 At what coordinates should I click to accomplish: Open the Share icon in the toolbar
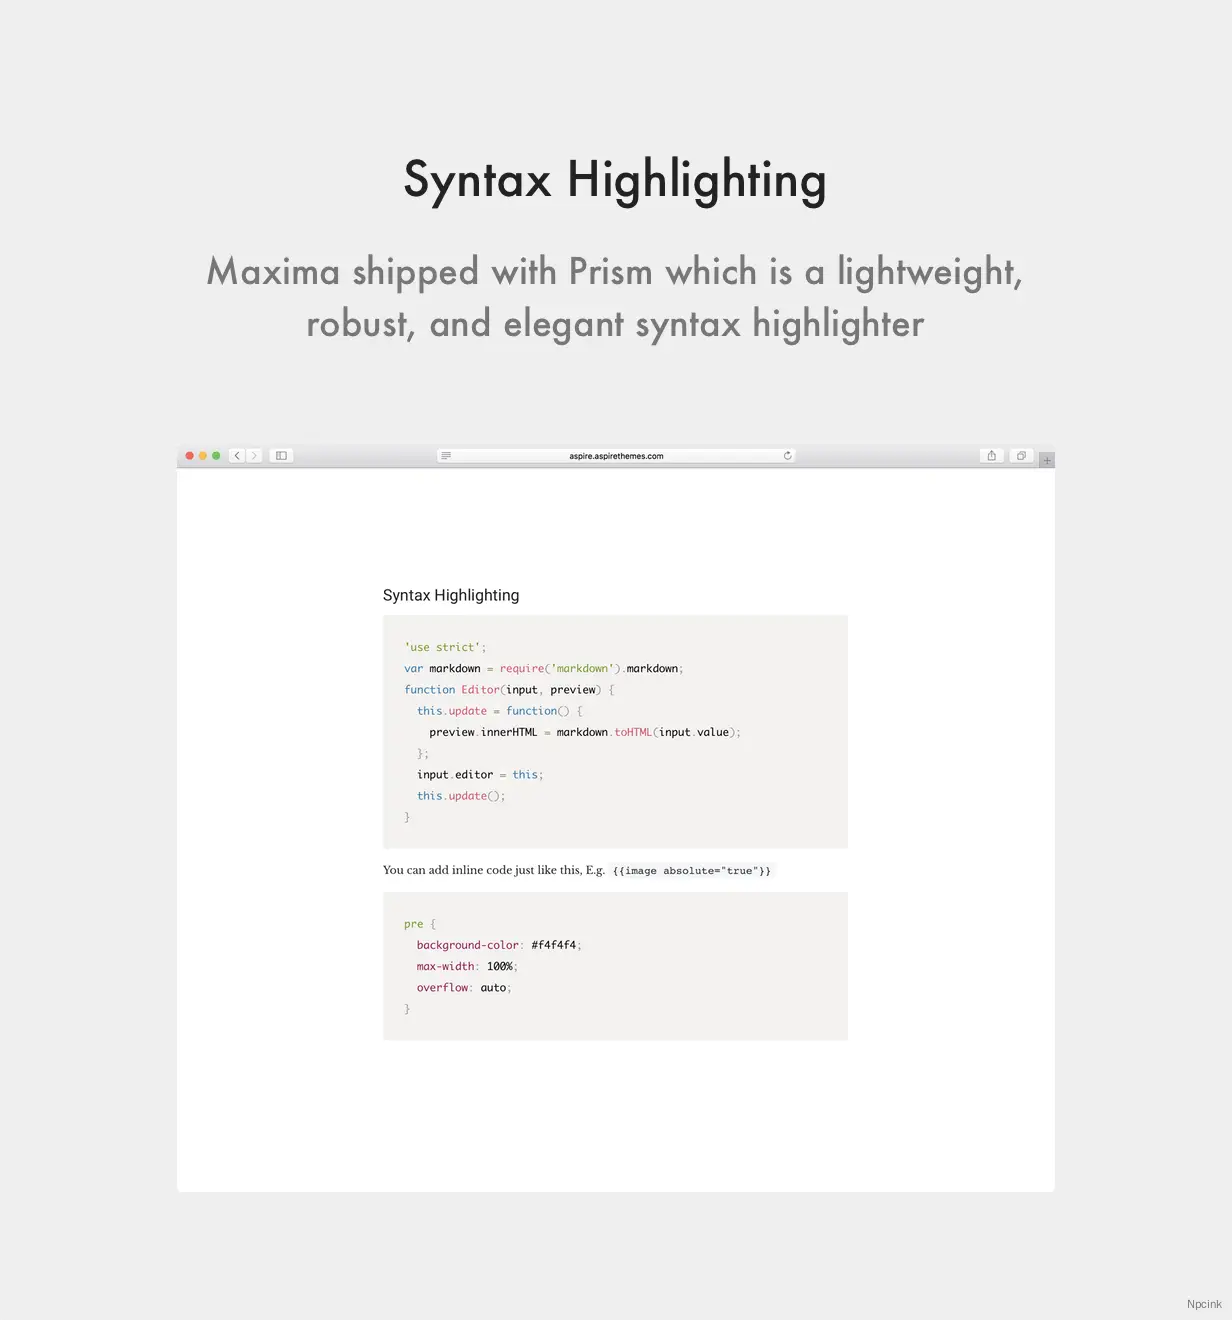click(x=991, y=456)
